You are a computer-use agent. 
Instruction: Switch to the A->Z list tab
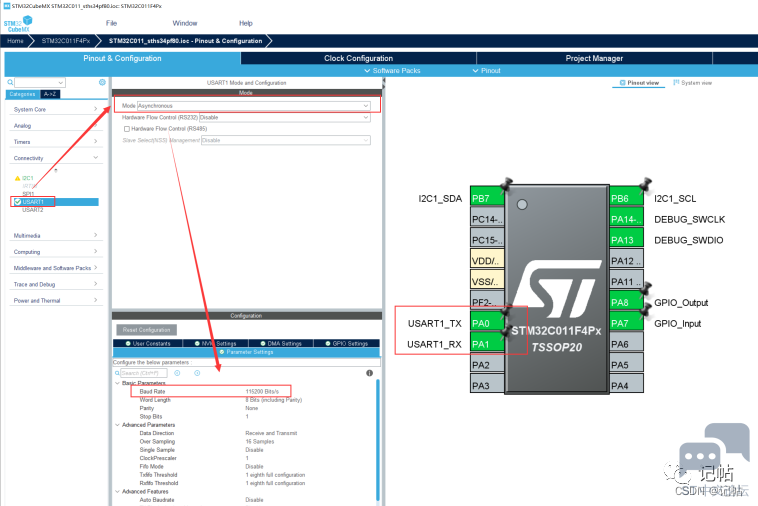tap(50, 94)
